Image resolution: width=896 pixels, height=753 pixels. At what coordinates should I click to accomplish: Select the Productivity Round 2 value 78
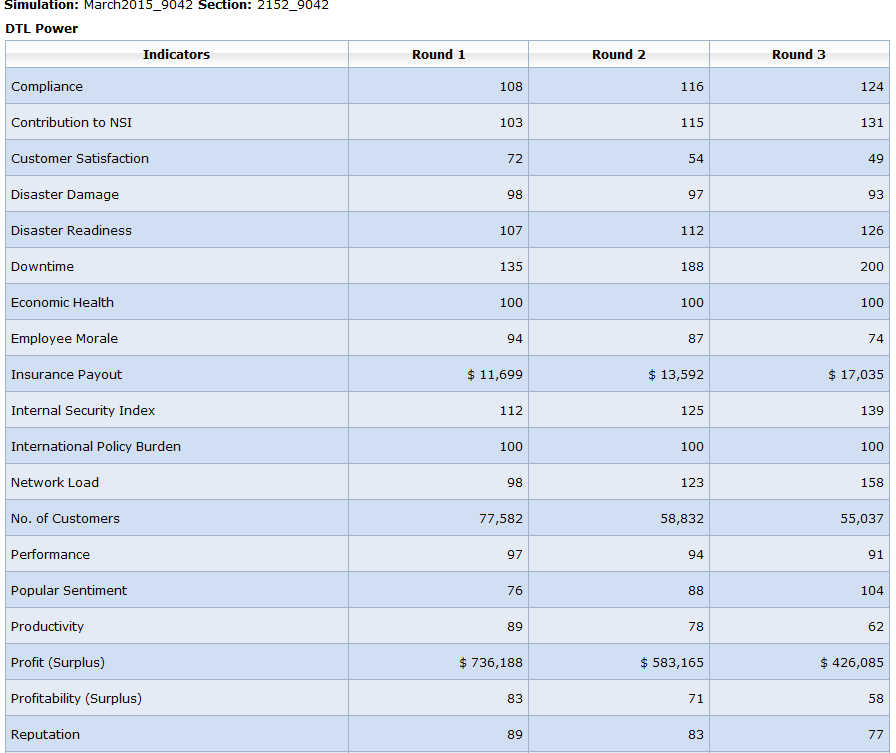(x=695, y=627)
